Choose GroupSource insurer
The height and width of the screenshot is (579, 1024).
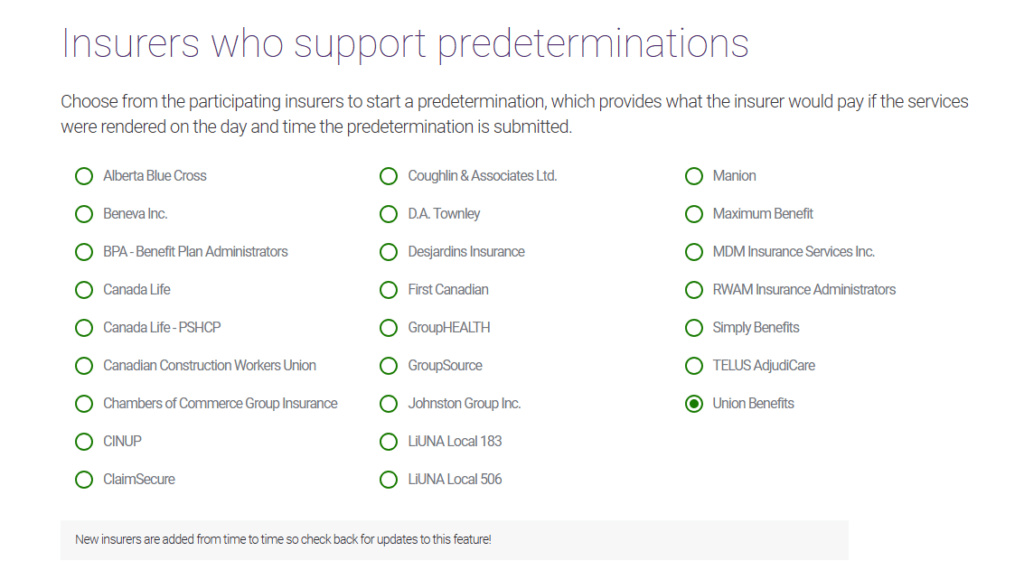coord(388,366)
